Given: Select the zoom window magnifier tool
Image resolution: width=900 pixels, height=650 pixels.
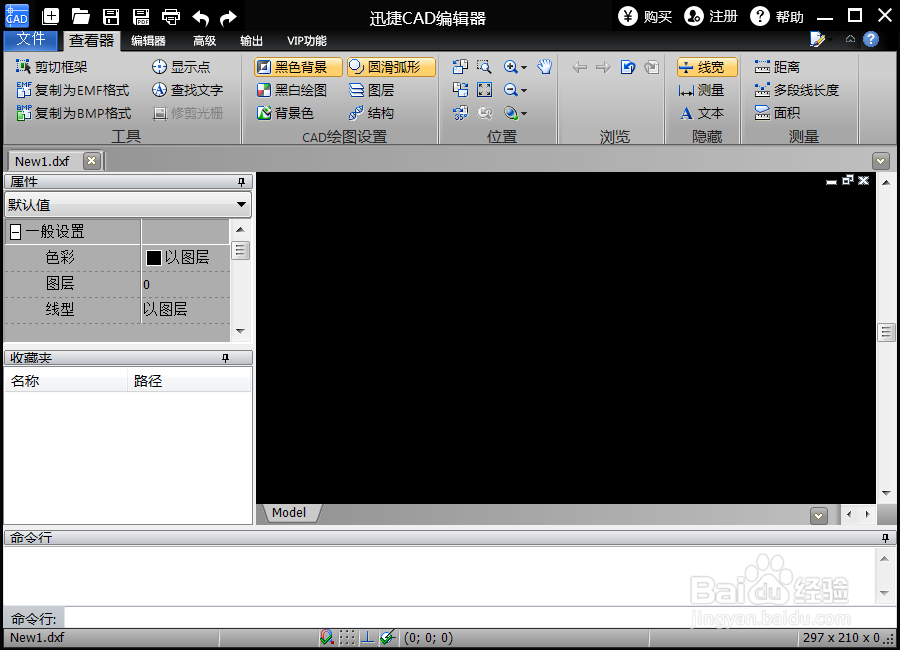Looking at the screenshot, I should (x=484, y=67).
